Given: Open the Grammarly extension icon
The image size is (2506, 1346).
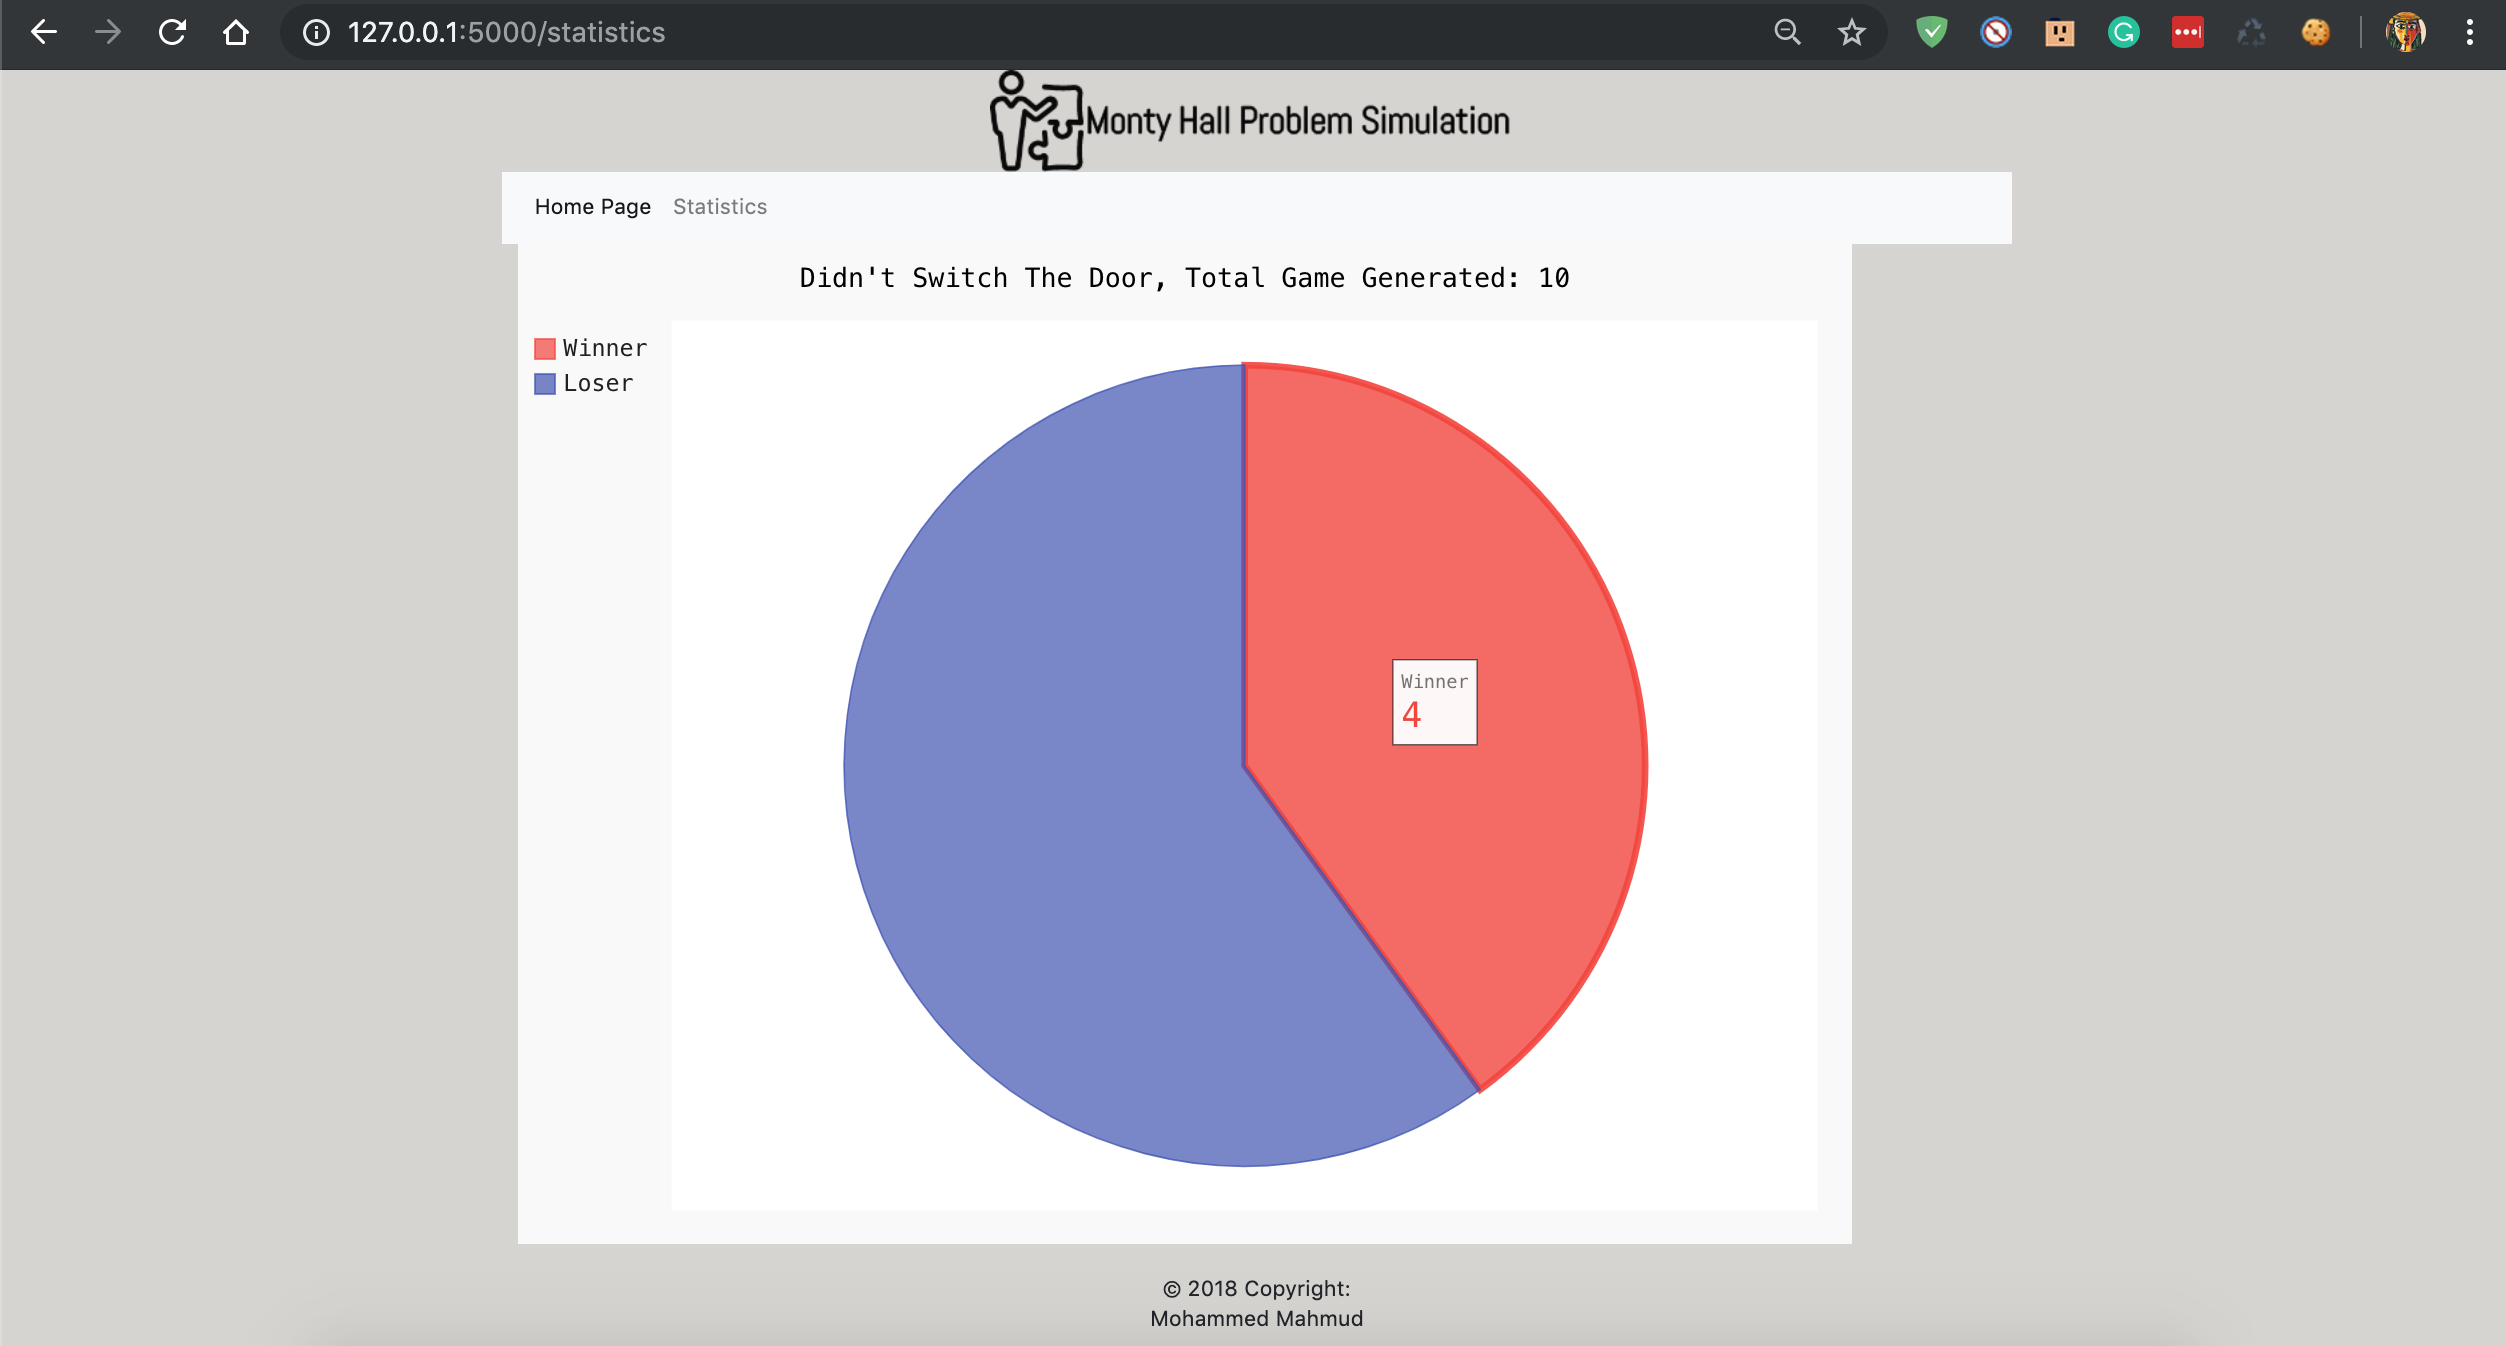Looking at the screenshot, I should click(2123, 32).
